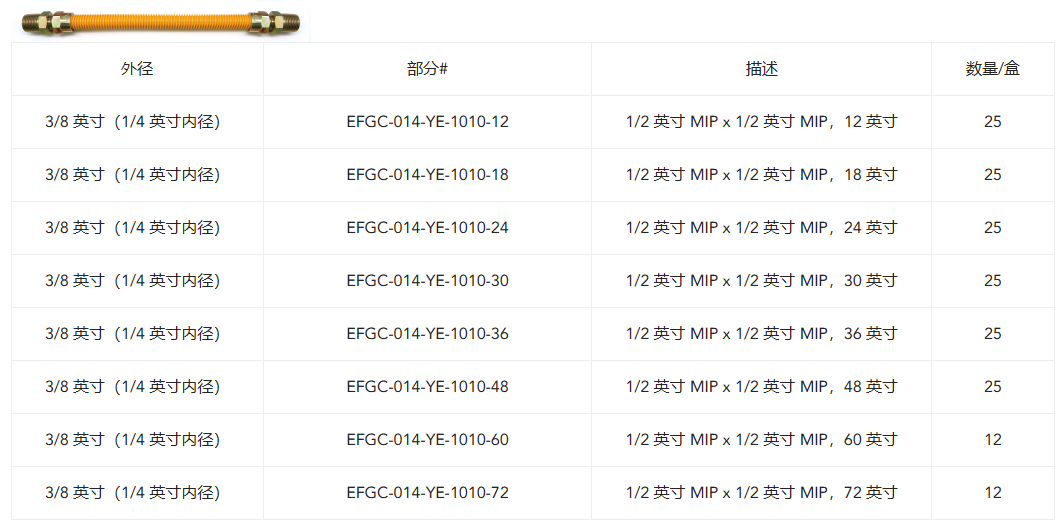The height and width of the screenshot is (532, 1062).
Task: Click part number EFGC-014-YE-1010-72
Action: [427, 492]
